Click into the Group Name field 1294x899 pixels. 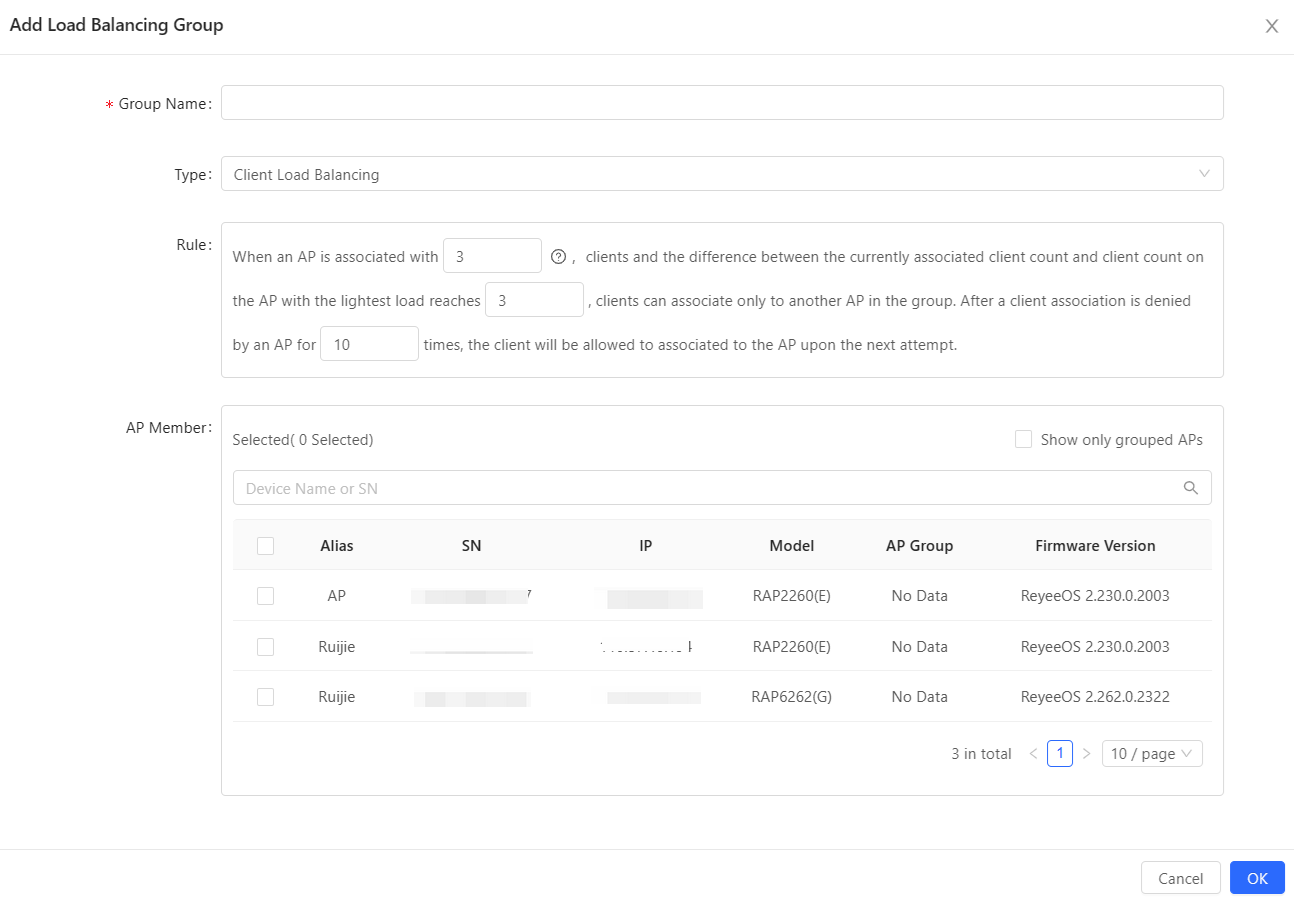tap(721, 103)
